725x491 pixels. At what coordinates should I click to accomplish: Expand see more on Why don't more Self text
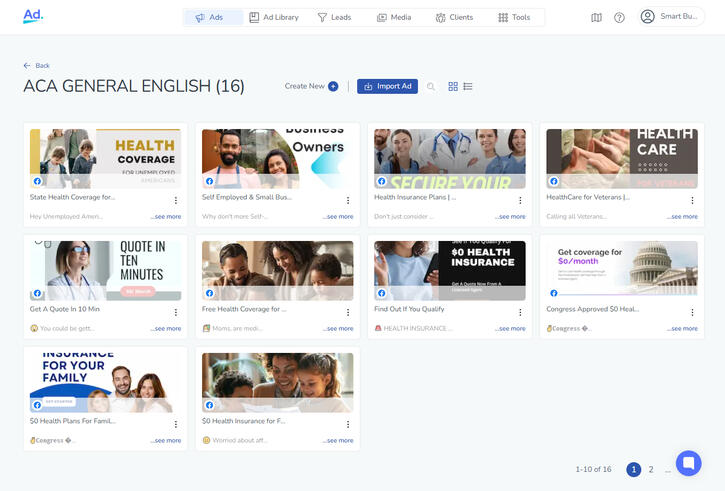[338, 216]
